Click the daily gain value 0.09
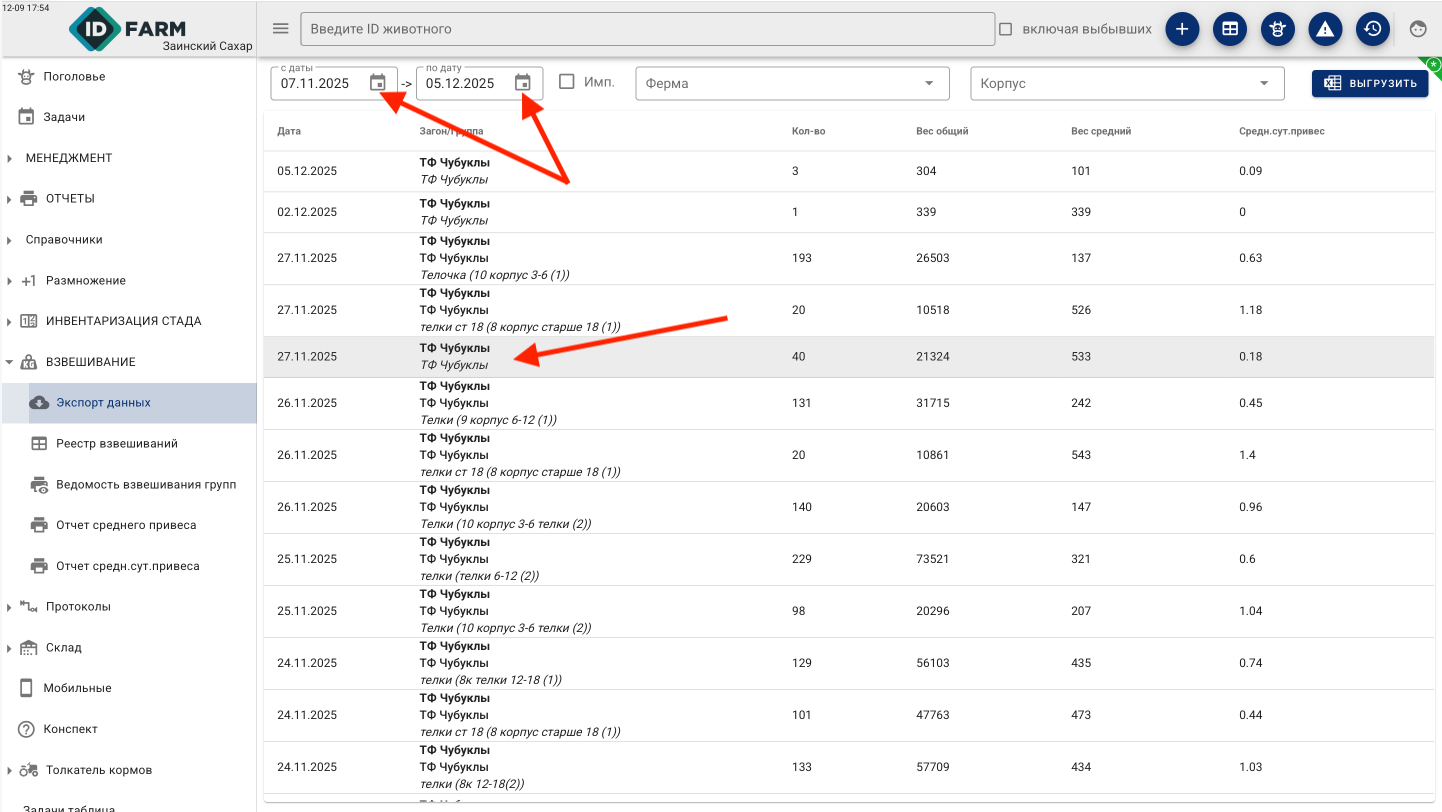 pos(1251,171)
